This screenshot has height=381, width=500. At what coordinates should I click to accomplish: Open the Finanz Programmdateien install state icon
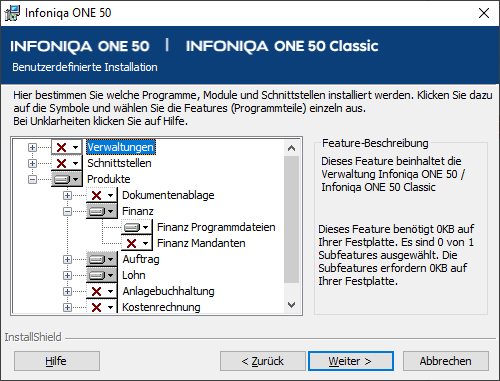tap(137, 227)
